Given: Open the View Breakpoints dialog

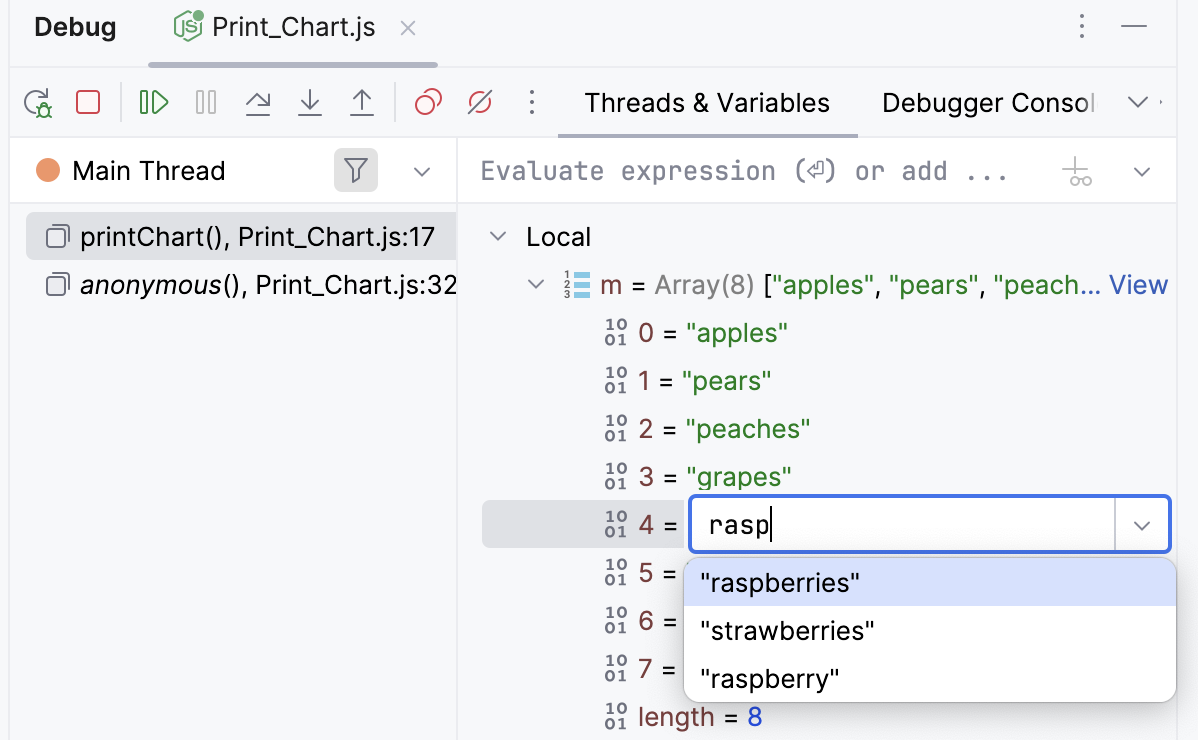Looking at the screenshot, I should (x=428, y=102).
